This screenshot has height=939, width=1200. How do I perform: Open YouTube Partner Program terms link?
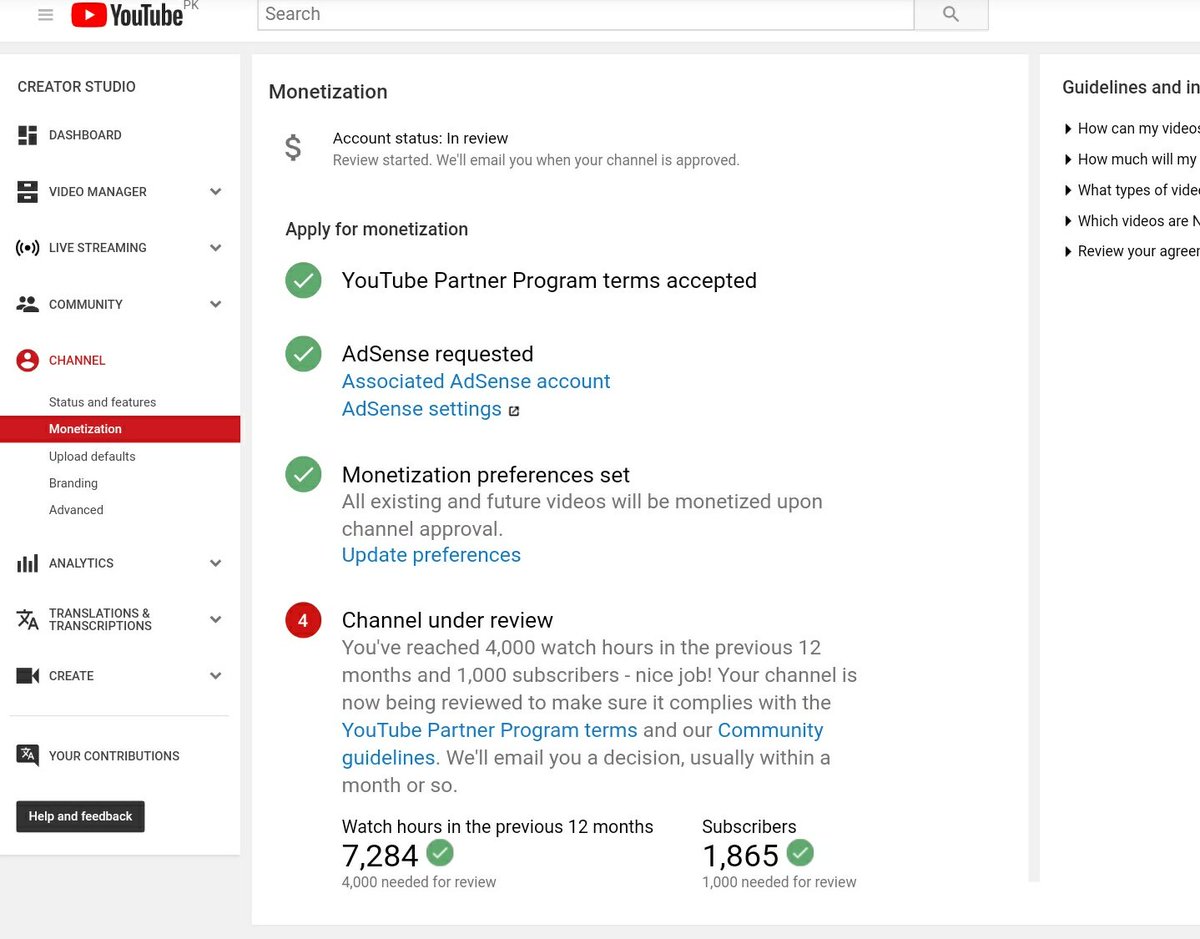point(489,730)
